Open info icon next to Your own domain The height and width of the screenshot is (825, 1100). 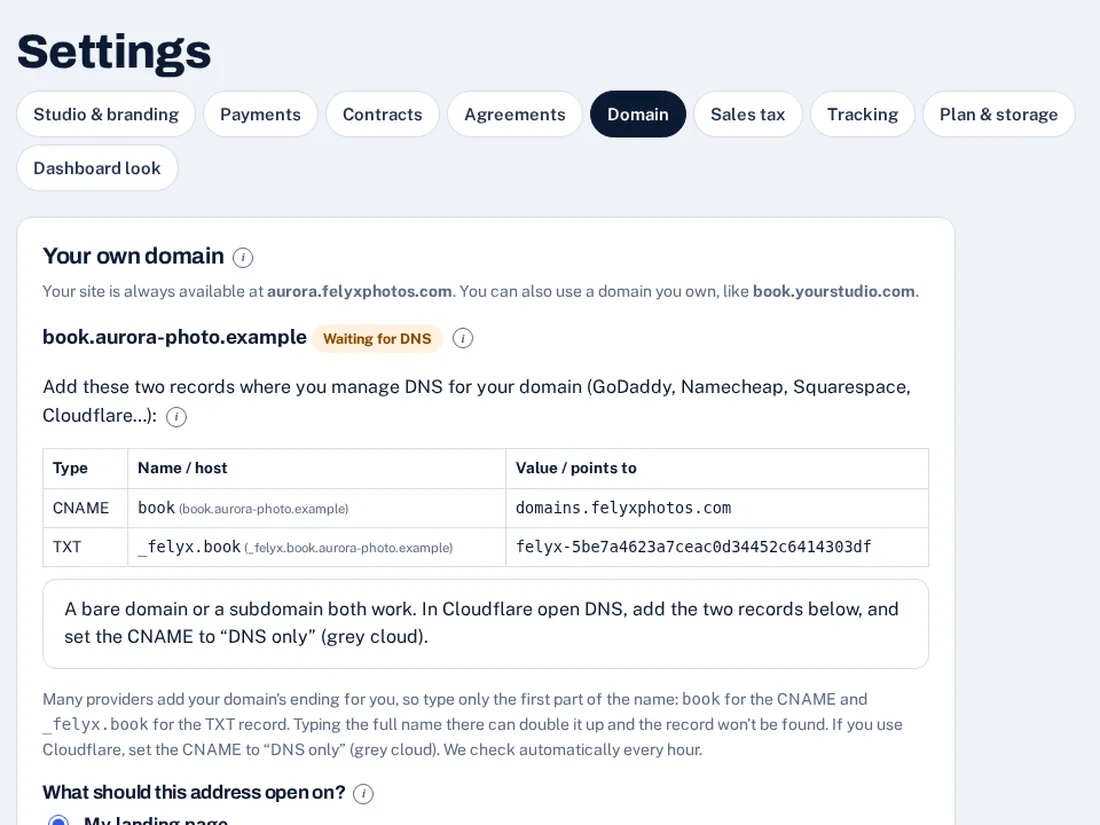click(243, 257)
